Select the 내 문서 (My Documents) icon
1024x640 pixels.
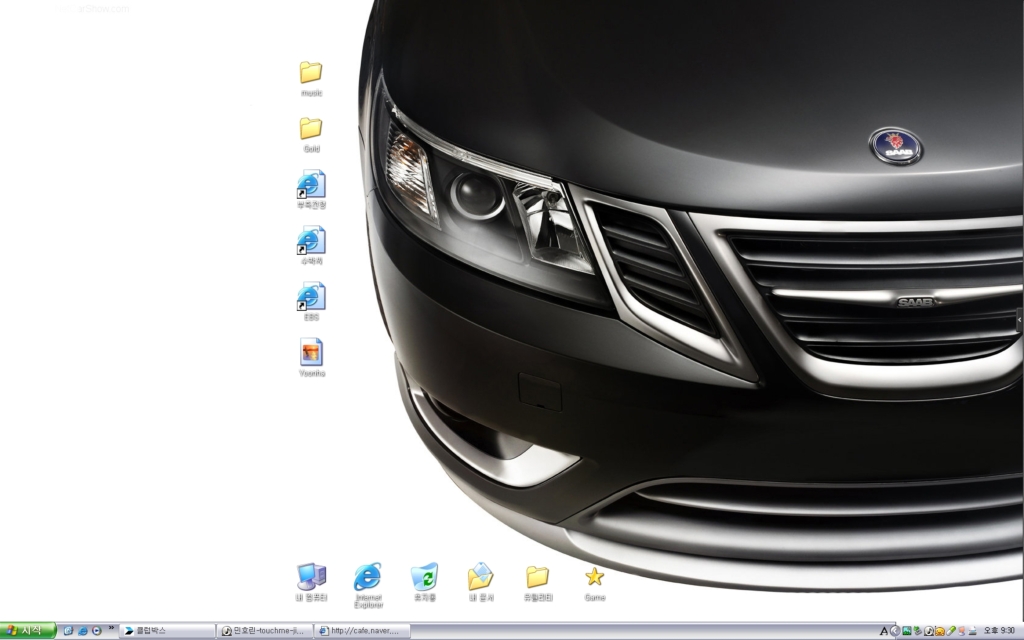coord(481,582)
